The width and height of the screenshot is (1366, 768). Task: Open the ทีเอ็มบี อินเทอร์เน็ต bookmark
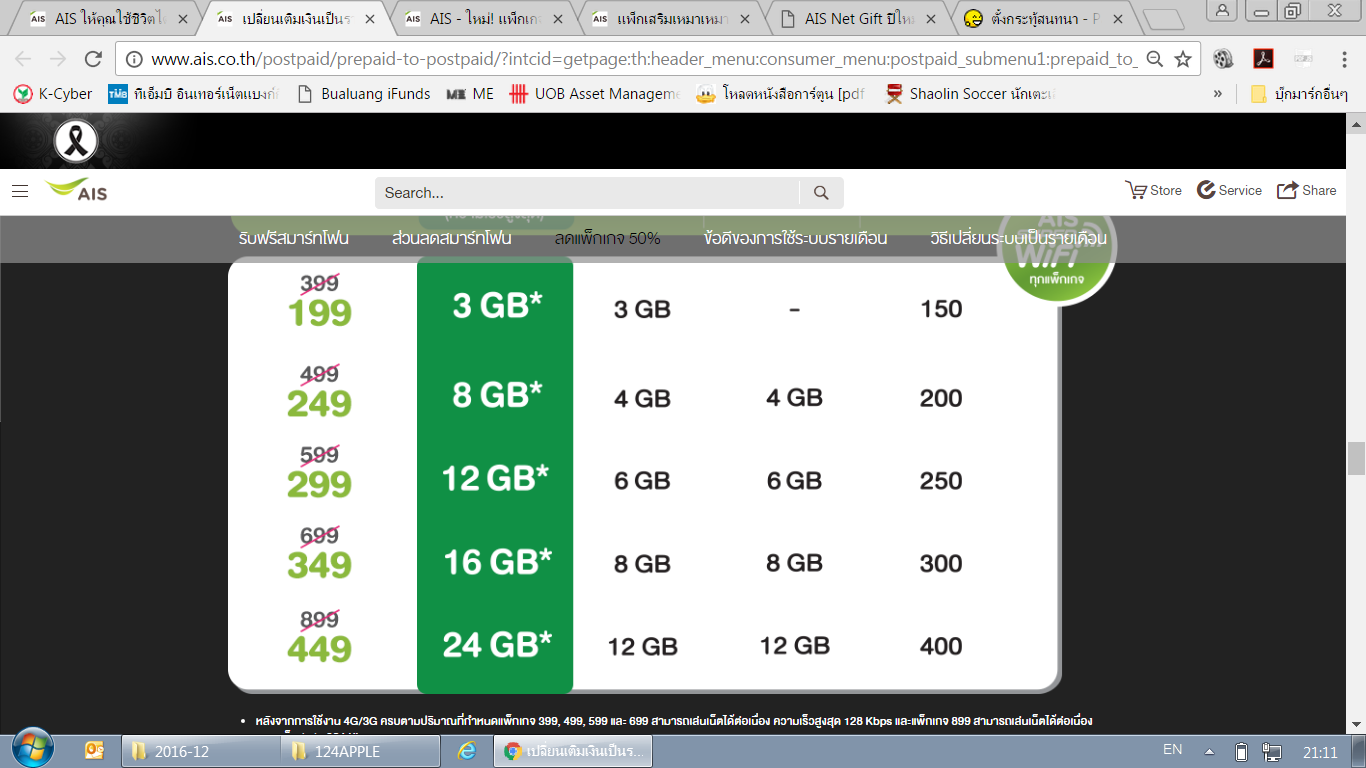click(195, 94)
